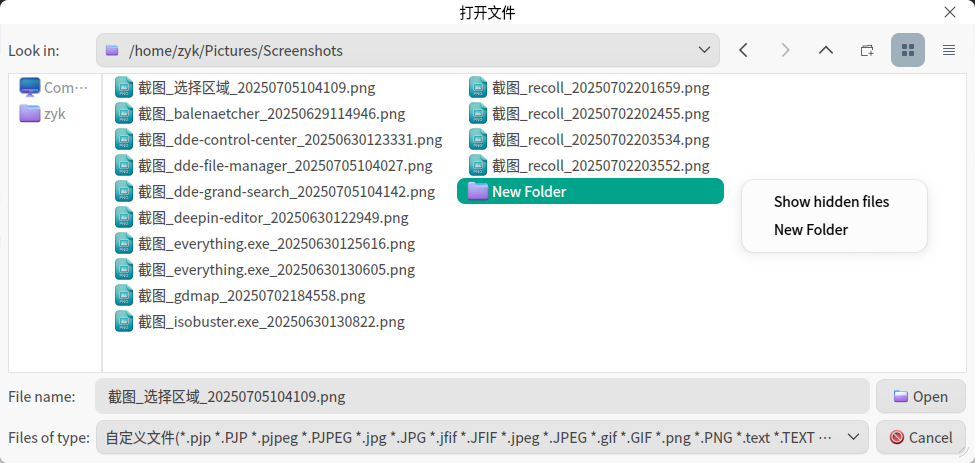Select 截图_recoll_20250702203552.png file icon
Image resolution: width=975 pixels, height=463 pixels.
click(x=479, y=166)
